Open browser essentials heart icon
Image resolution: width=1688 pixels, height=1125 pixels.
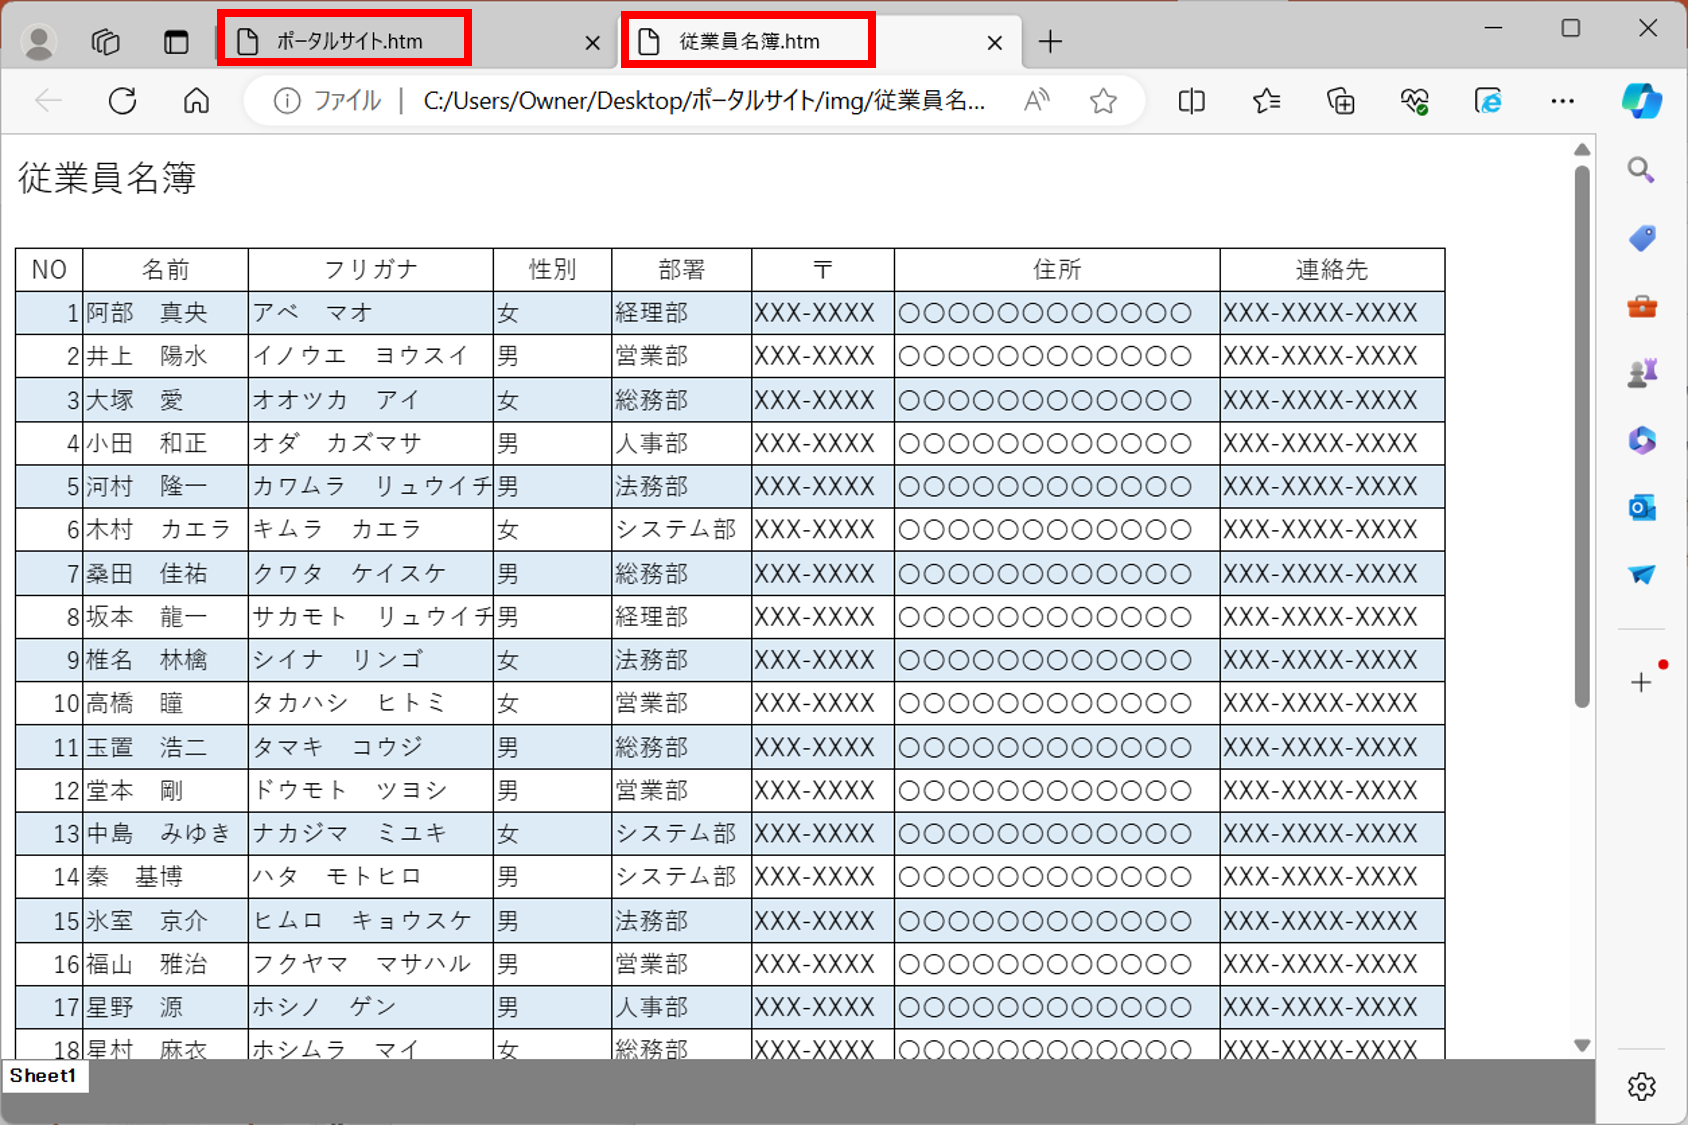1414,101
